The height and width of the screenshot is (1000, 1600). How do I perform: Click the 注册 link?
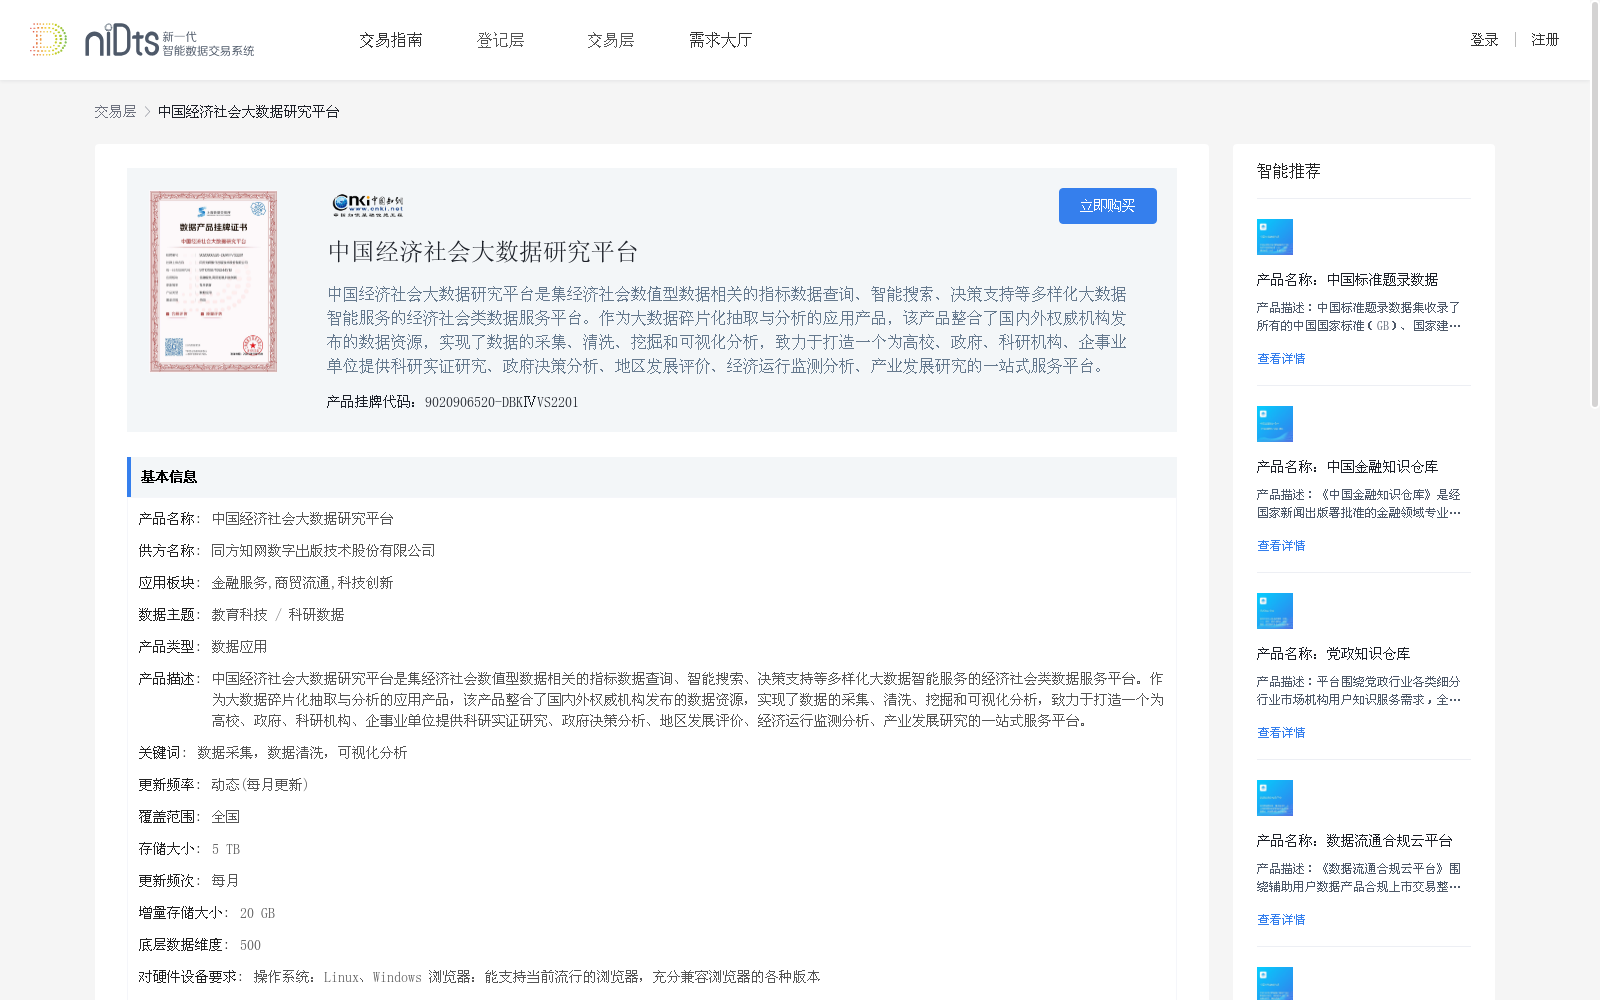tap(1545, 40)
